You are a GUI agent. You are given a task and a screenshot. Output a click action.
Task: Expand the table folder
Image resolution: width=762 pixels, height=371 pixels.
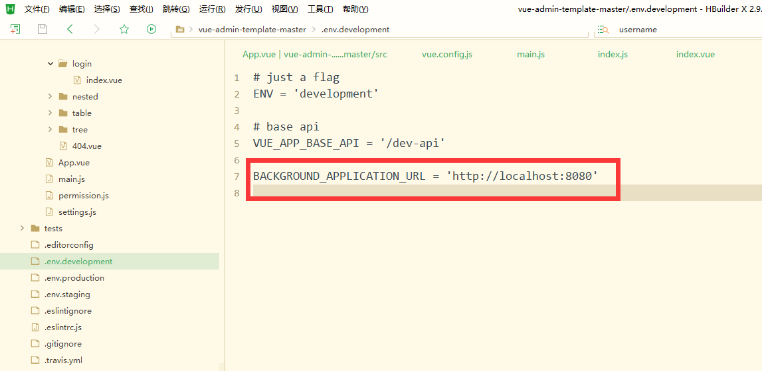pos(50,113)
